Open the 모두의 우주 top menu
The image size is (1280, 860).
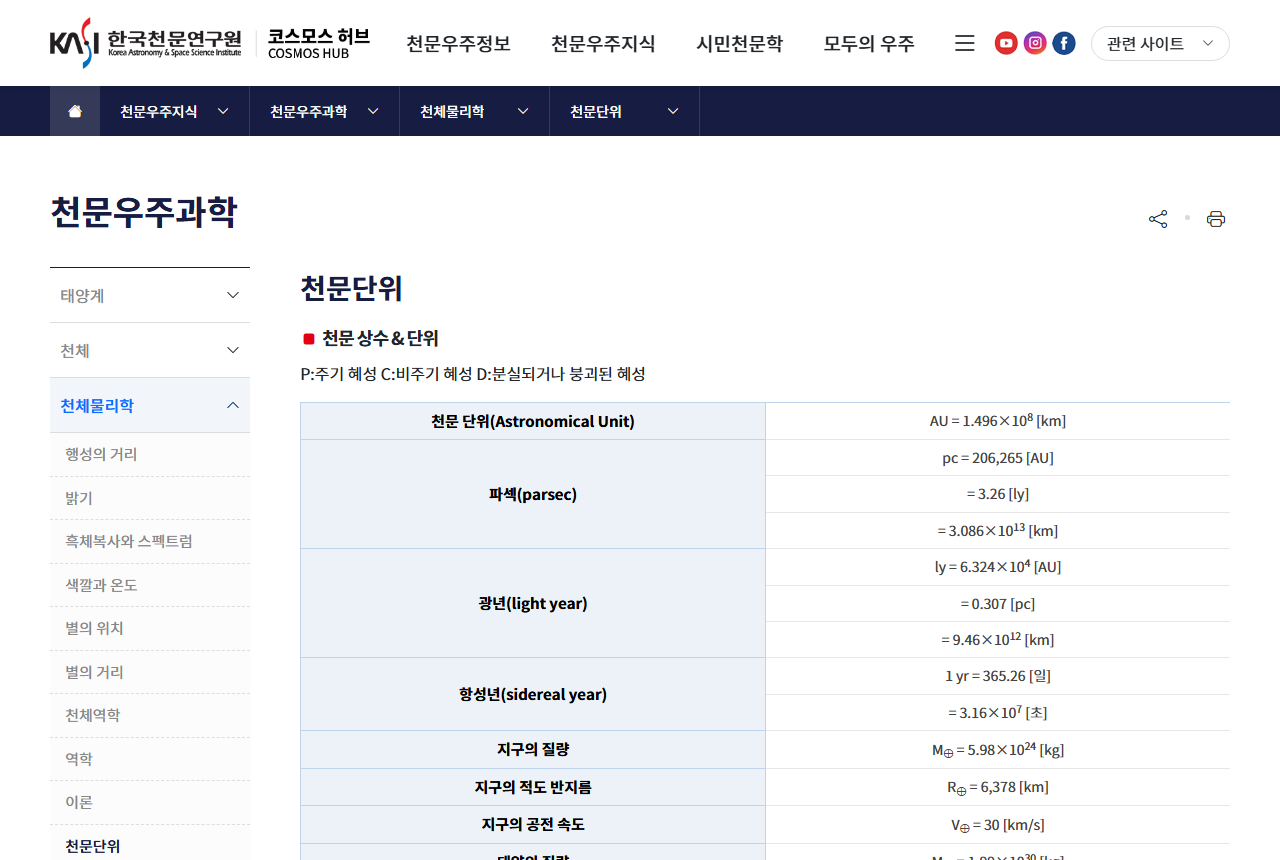tap(869, 43)
